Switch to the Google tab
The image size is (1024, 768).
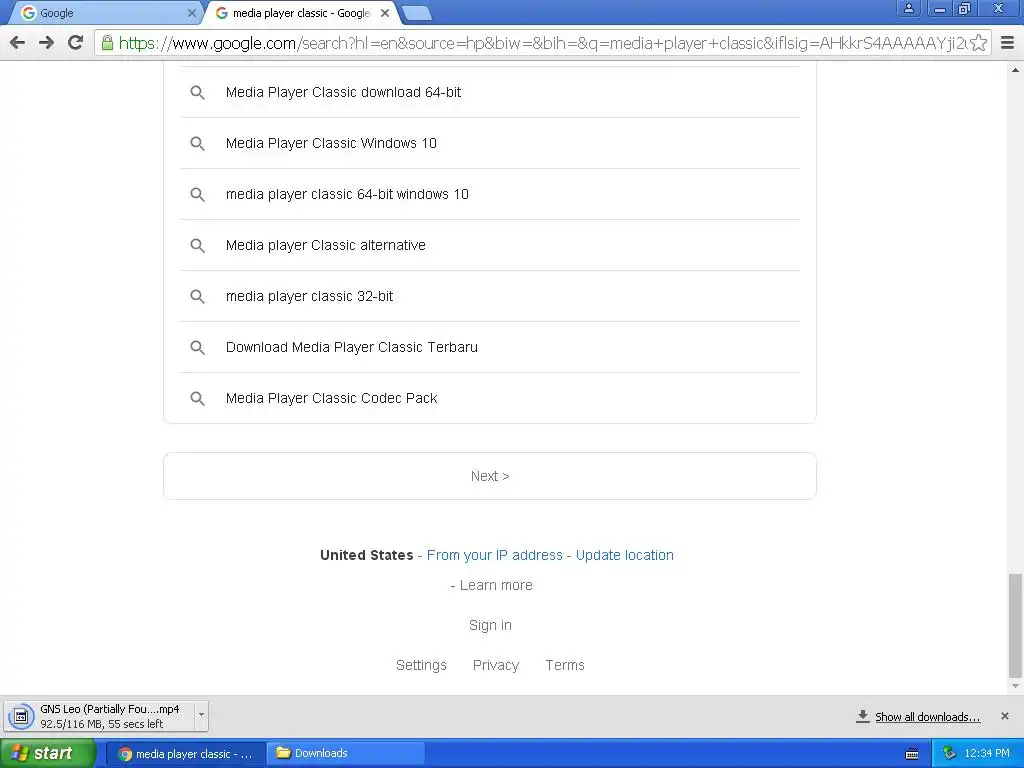(x=104, y=13)
